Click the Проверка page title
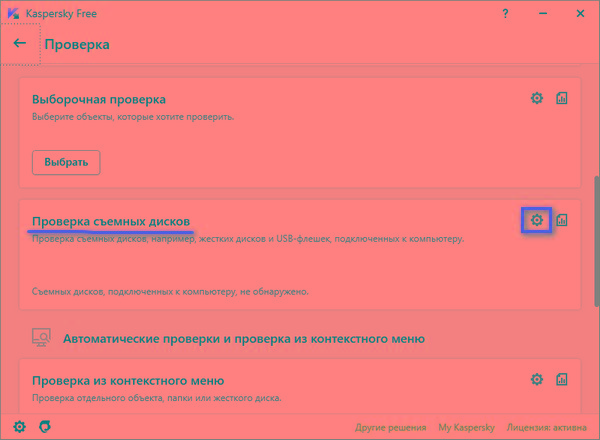The height and width of the screenshot is (440, 600). [77, 44]
